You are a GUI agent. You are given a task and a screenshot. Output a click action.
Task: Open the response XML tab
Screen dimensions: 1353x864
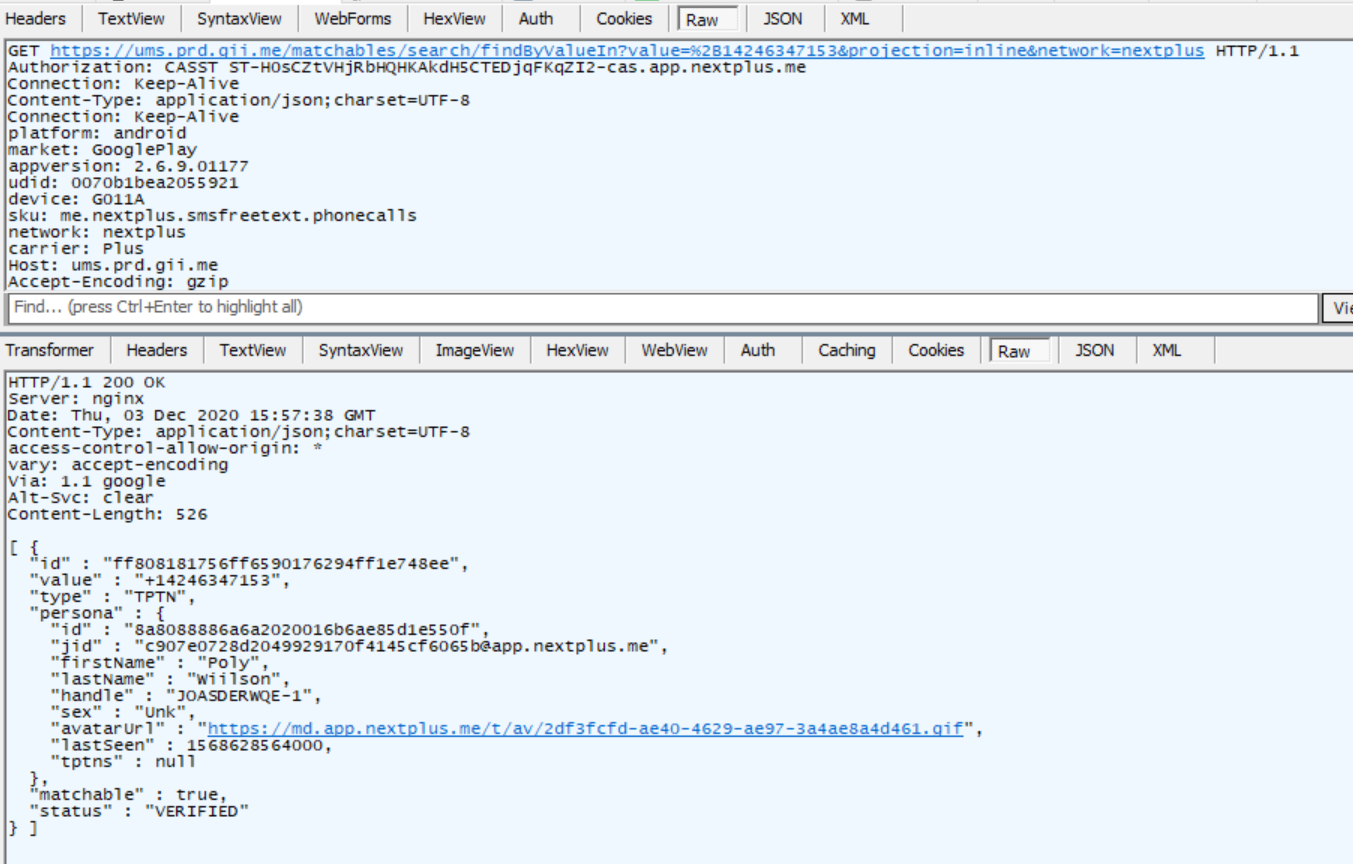pyautogui.click(x=1166, y=350)
